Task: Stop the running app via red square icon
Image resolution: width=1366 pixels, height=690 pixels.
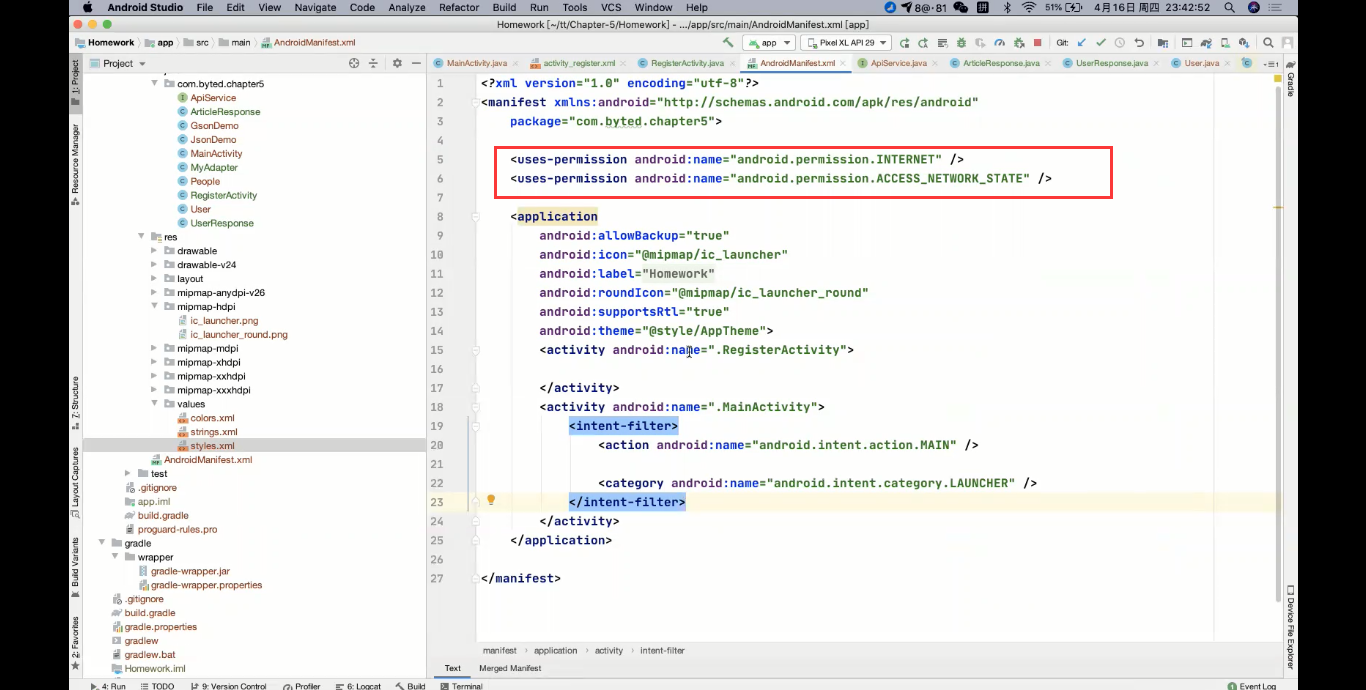Action: (x=1037, y=43)
